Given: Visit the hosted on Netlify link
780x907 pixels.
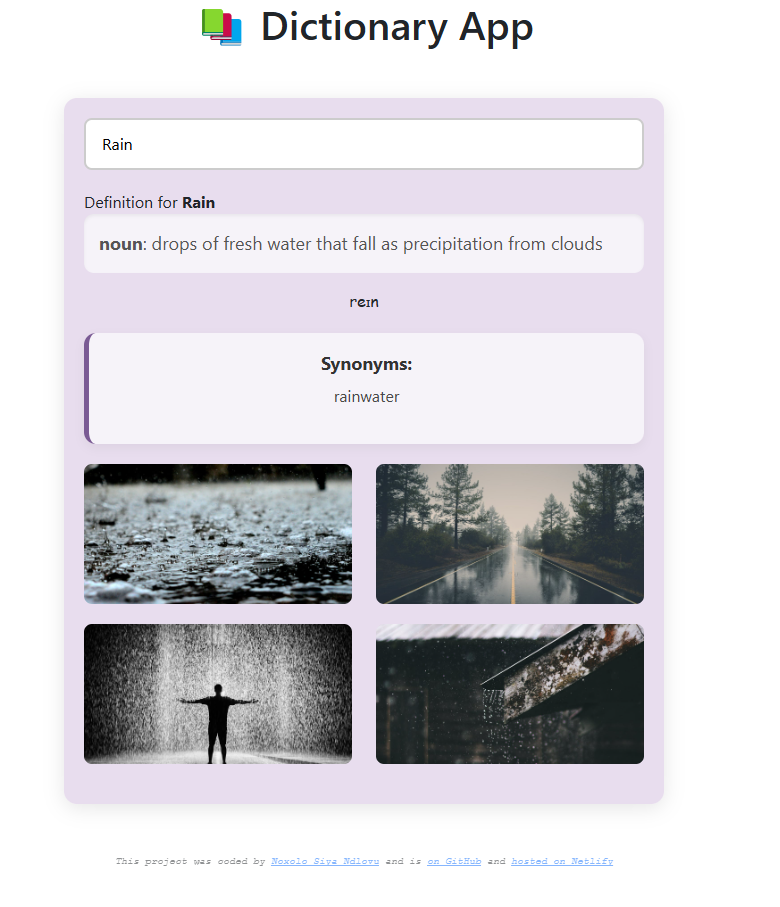Looking at the screenshot, I should 562,861.
